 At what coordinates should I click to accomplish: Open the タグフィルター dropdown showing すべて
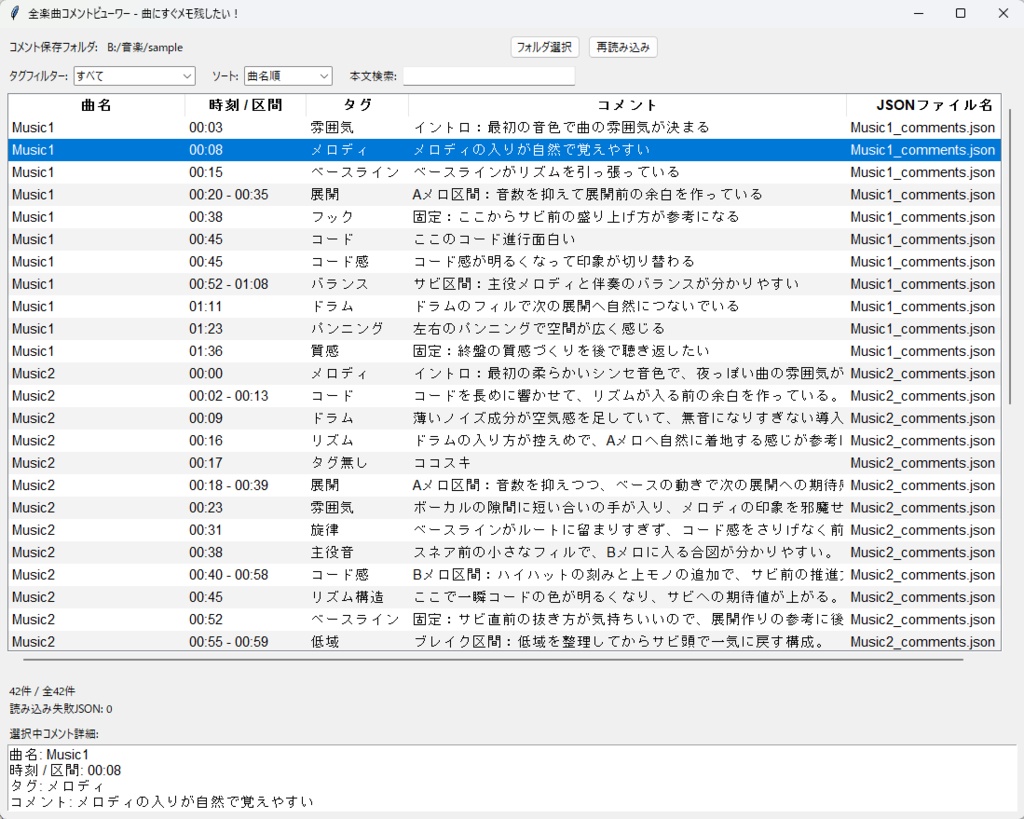(x=134, y=76)
